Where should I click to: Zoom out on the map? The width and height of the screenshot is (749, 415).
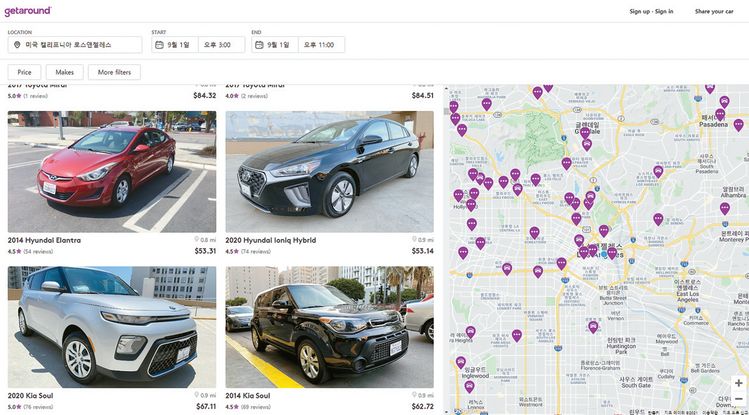click(x=738, y=399)
